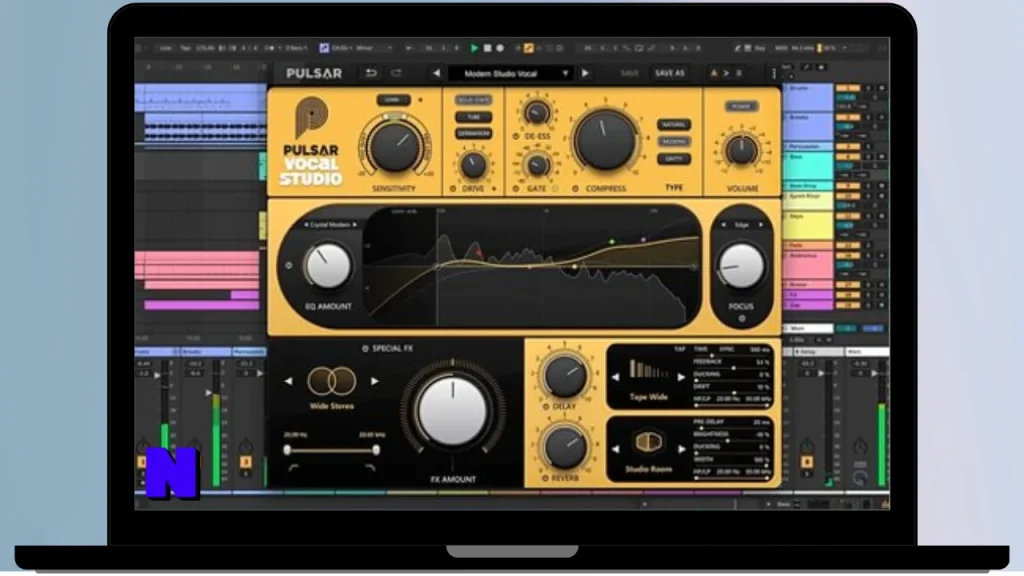1024x576 pixels.
Task: Click the DE-ESS knob
Action: [x=537, y=113]
